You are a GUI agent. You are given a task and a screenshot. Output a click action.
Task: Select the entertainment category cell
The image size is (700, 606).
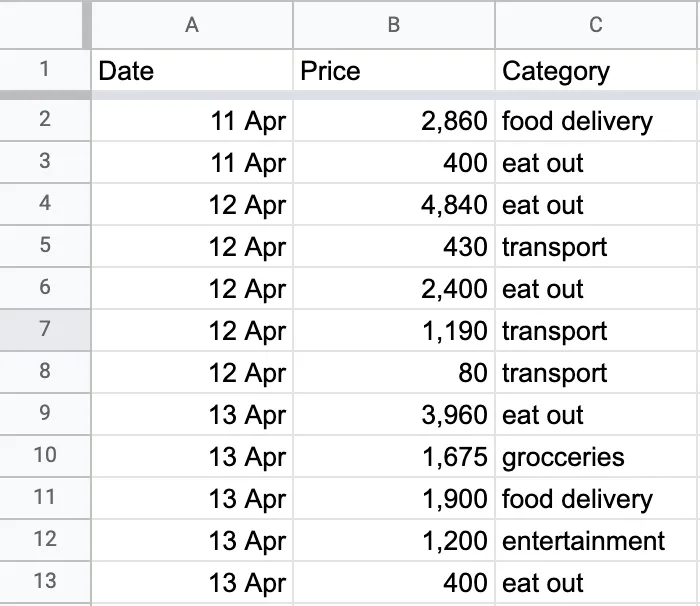[596, 541]
